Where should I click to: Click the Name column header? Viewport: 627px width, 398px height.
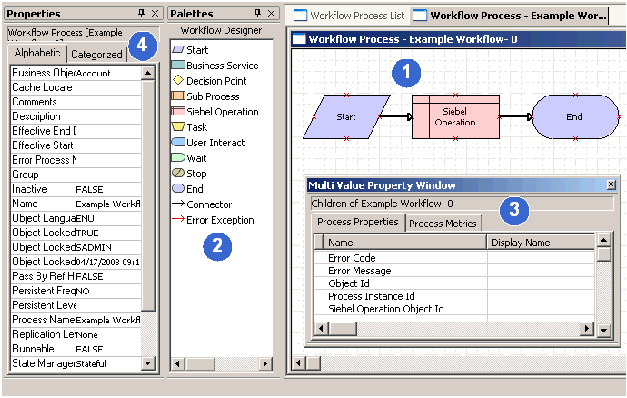(405, 242)
